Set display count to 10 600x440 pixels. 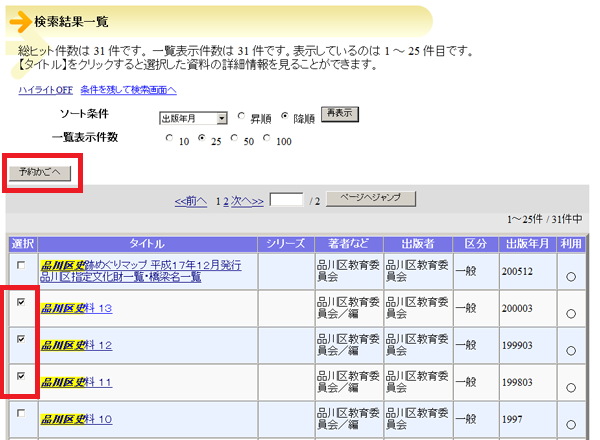click(169, 138)
